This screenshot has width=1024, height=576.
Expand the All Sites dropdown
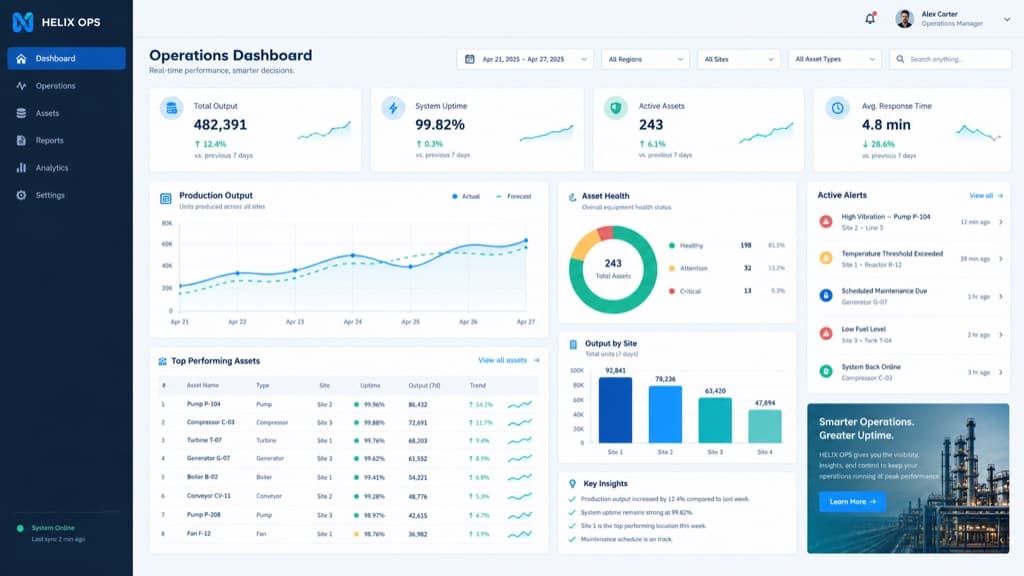click(739, 59)
